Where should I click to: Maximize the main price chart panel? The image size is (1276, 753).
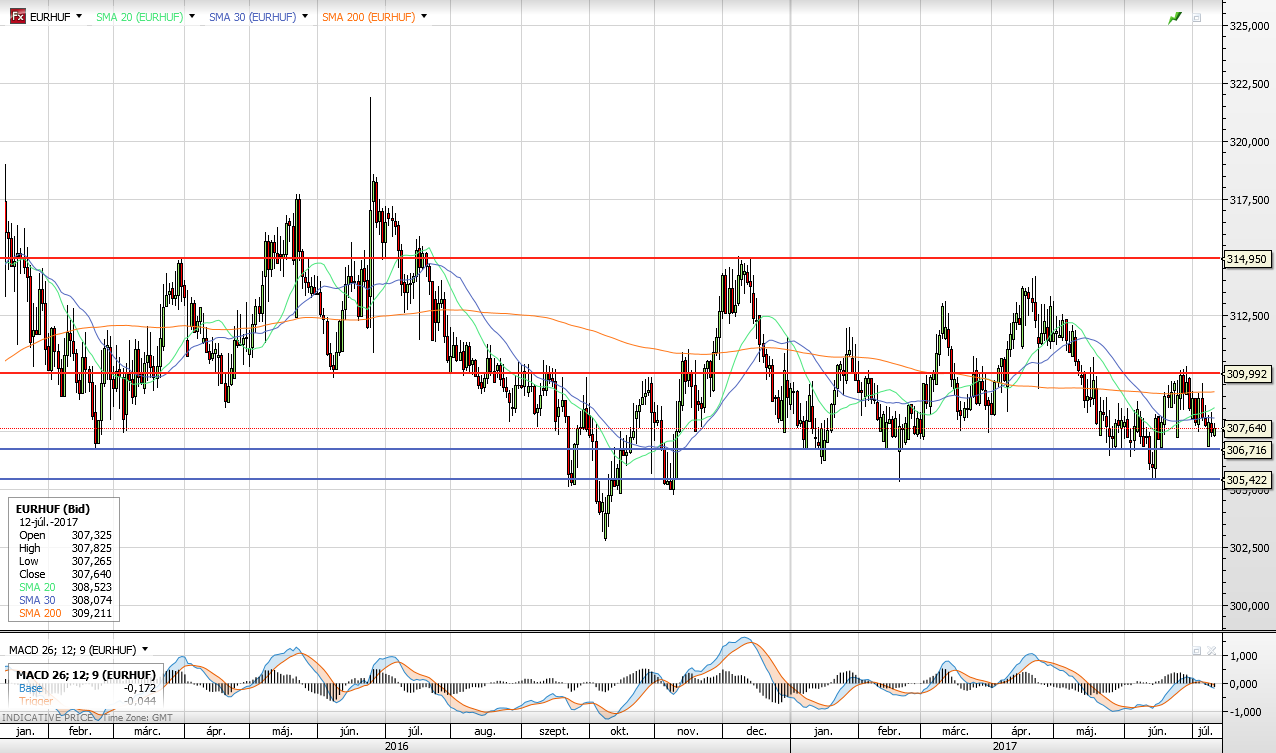point(1196,18)
